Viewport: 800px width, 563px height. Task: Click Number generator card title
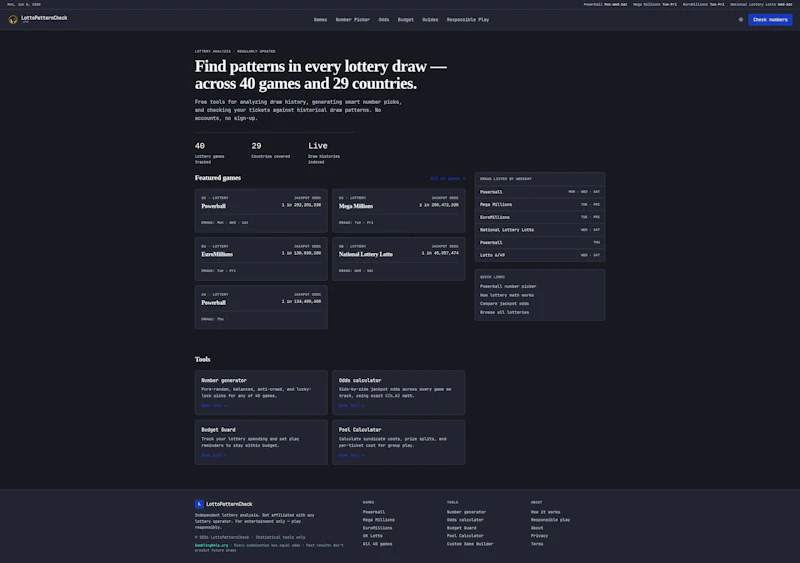(223, 380)
